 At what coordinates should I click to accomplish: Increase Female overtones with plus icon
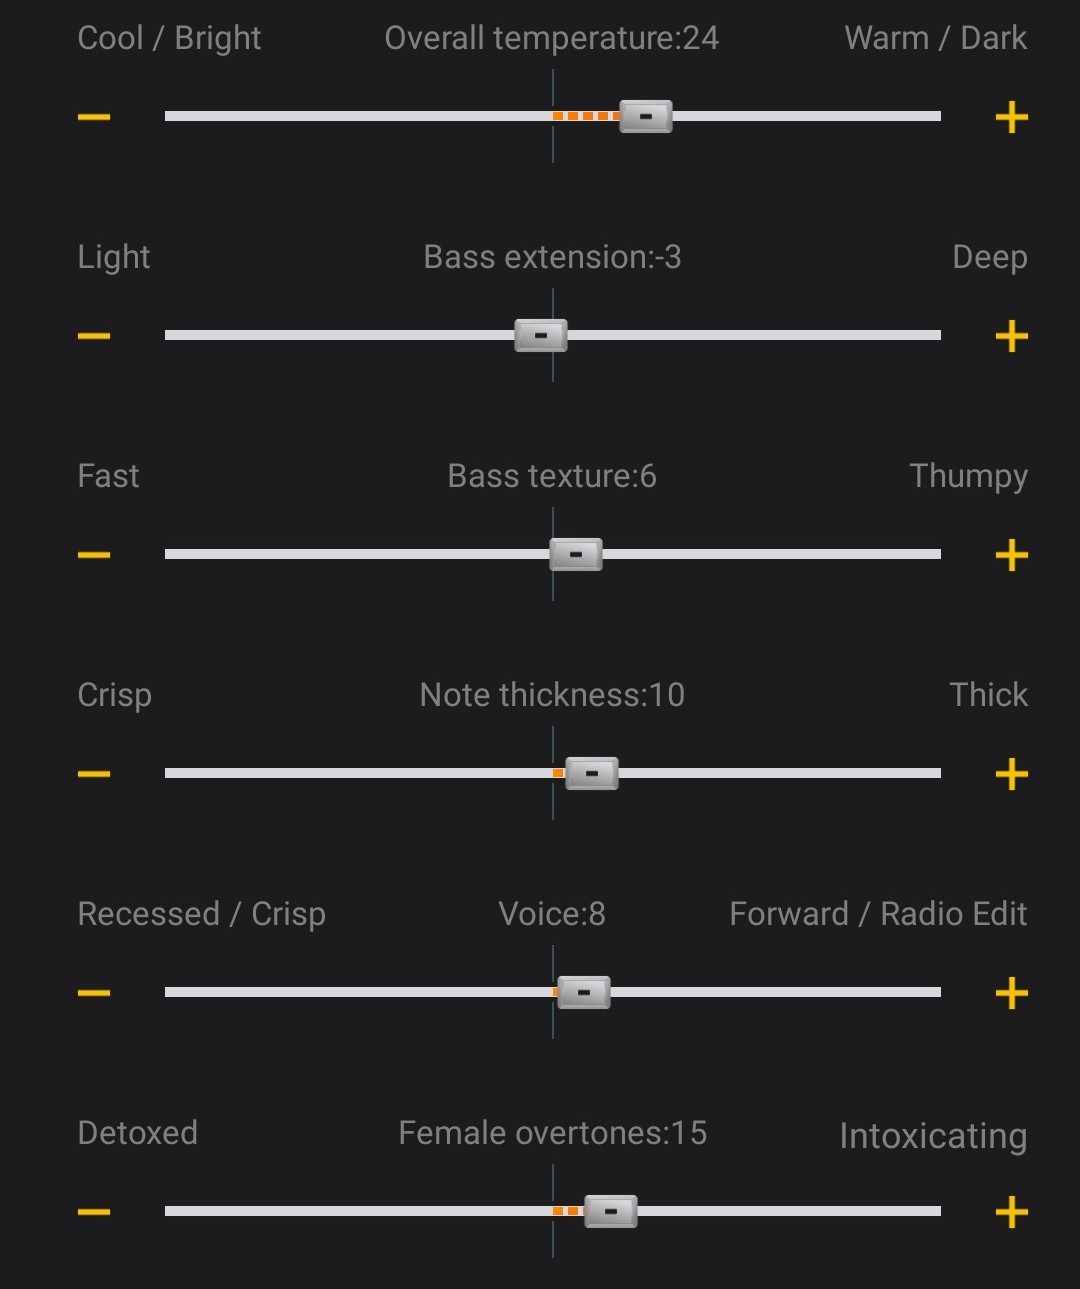click(1012, 1212)
